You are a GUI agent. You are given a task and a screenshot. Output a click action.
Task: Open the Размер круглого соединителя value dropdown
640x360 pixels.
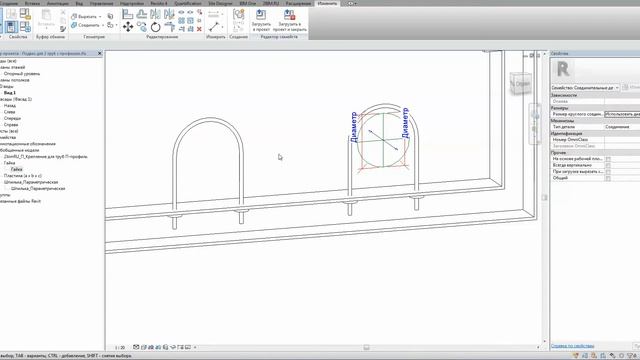pos(622,114)
